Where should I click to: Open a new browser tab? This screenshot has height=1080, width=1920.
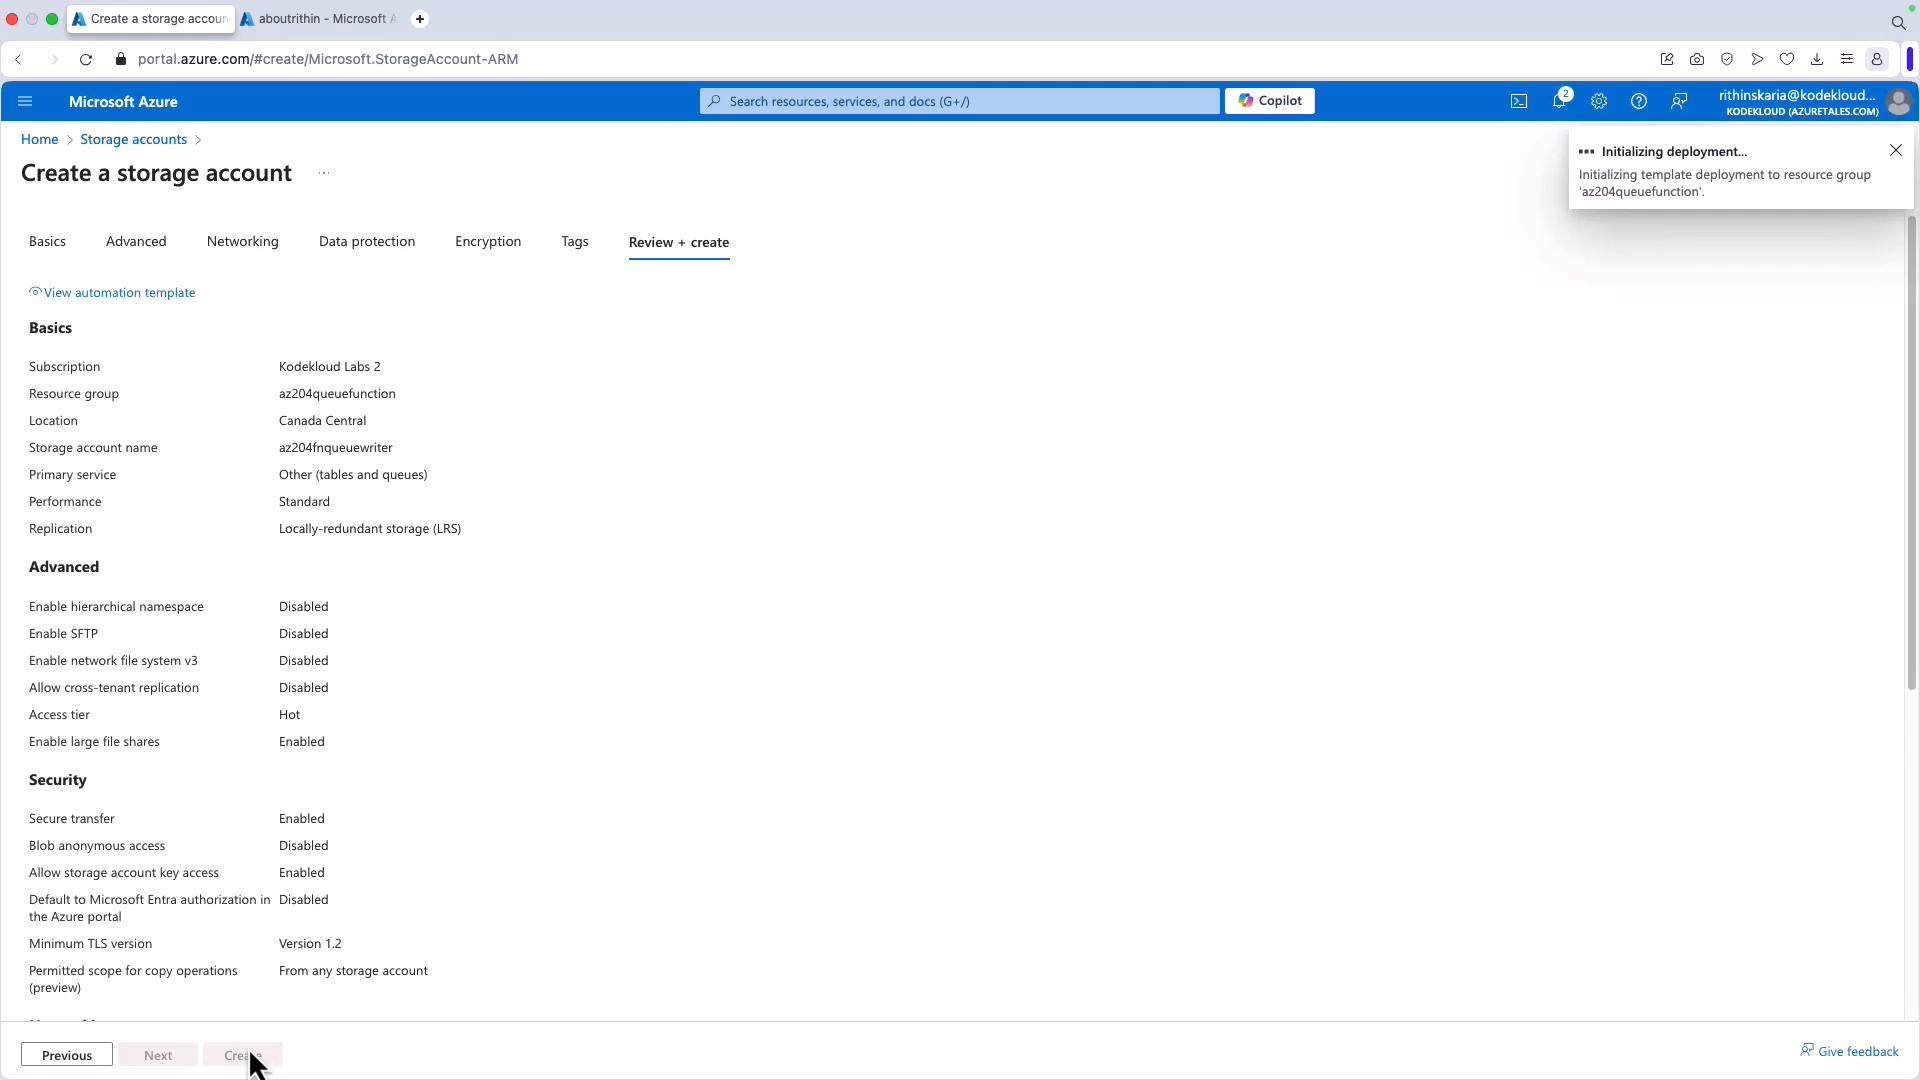(420, 19)
